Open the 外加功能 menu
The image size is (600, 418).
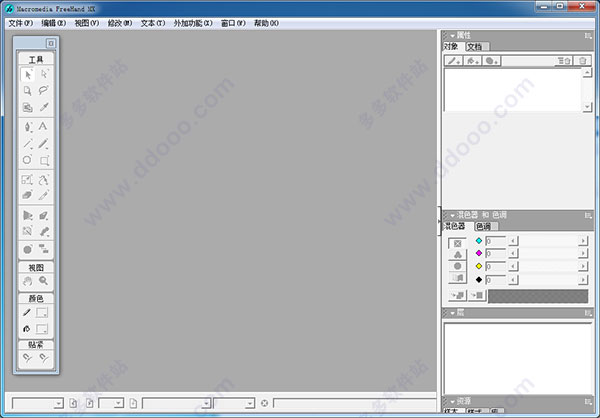[x=193, y=23]
